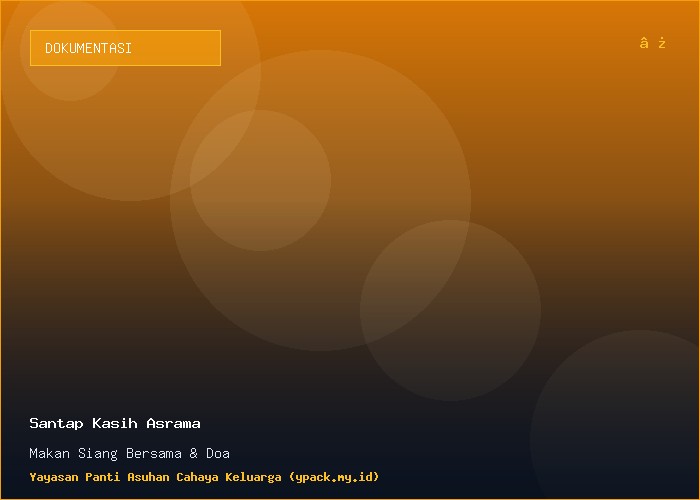Image resolution: width=700 pixels, height=500 pixels.
Task: Click the ampersand in Makan Siang Bersama & Doa
Action: point(193,454)
